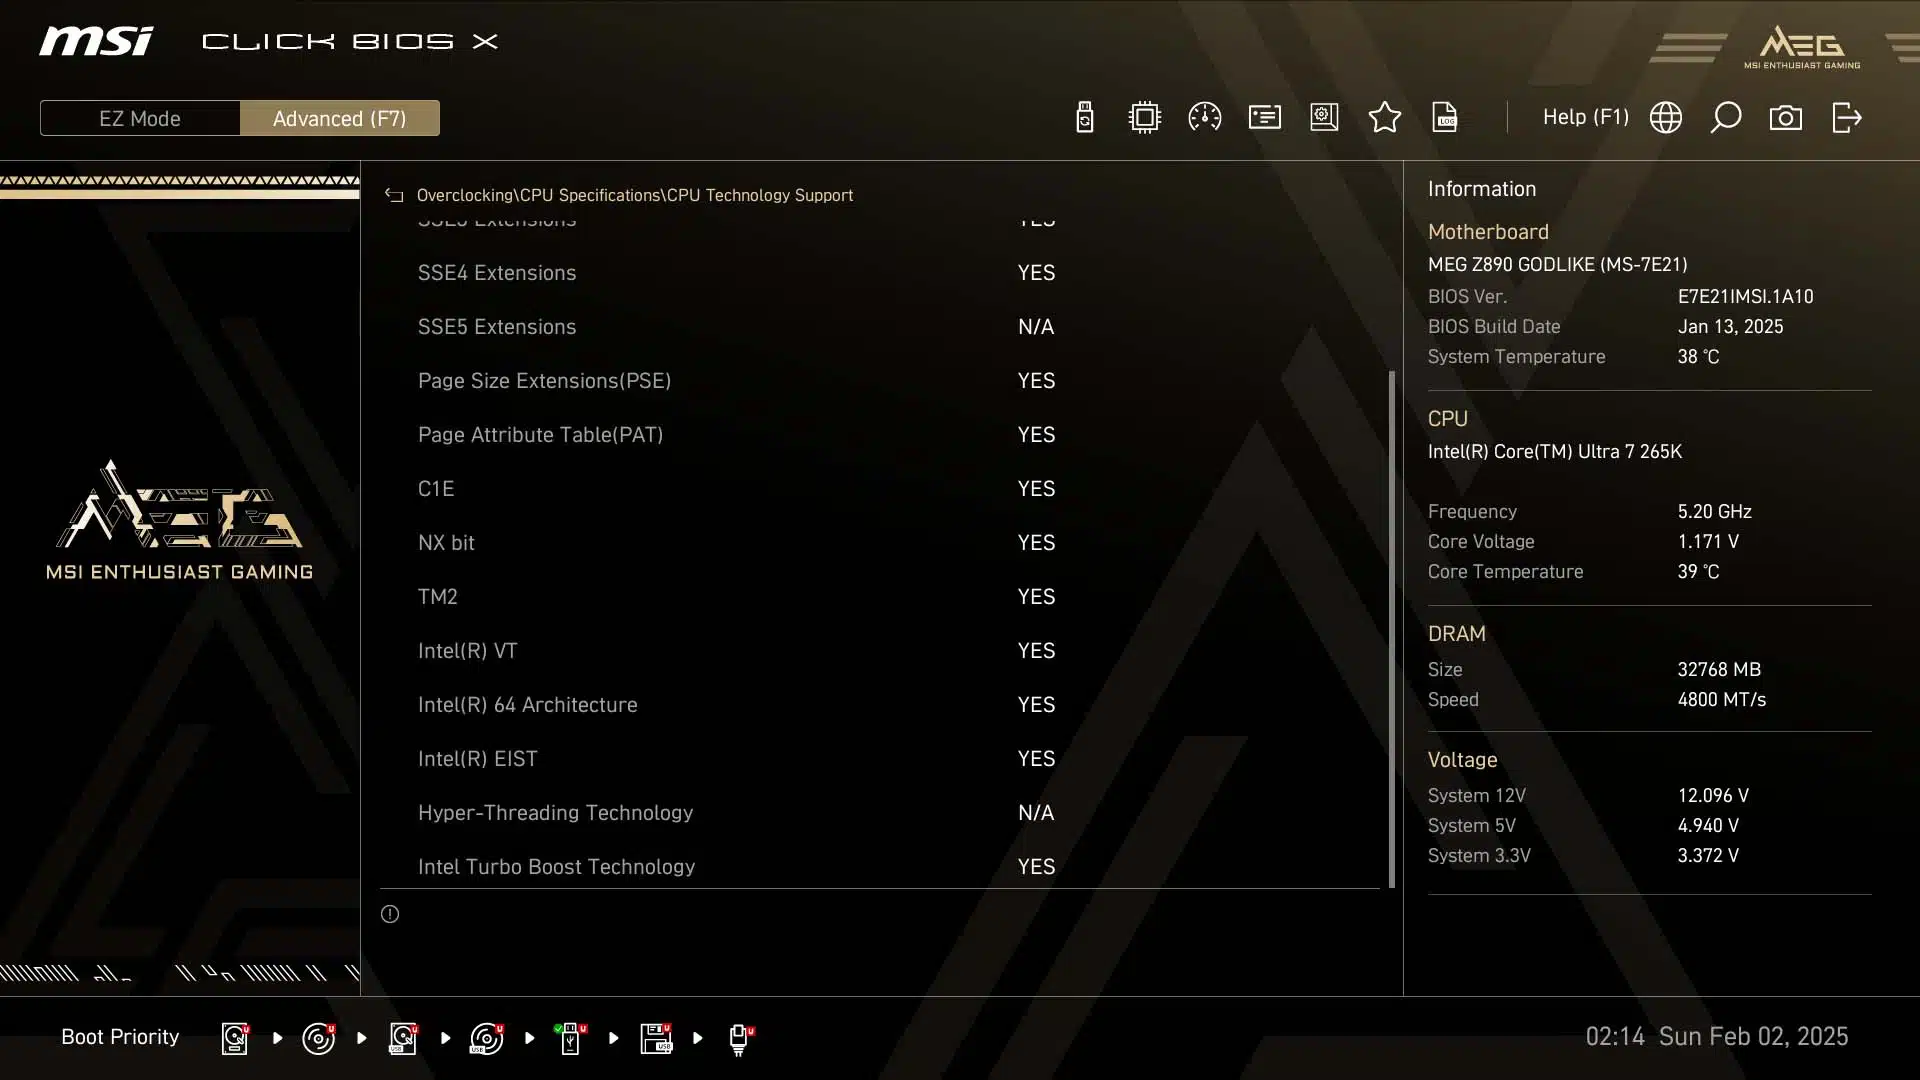Viewport: 1920px width, 1080px height.
Task: Switch to EZ Mode
Action: pyautogui.click(x=140, y=118)
